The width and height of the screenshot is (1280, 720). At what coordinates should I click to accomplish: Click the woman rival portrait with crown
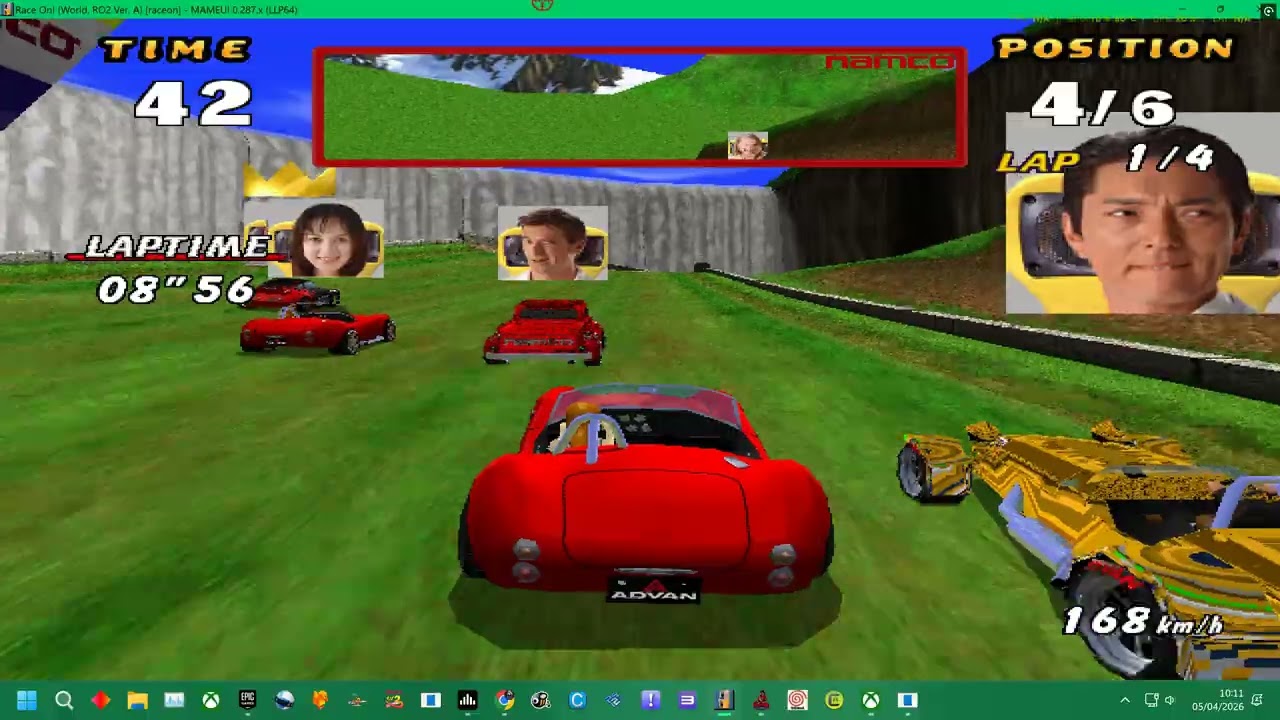pyautogui.click(x=326, y=240)
